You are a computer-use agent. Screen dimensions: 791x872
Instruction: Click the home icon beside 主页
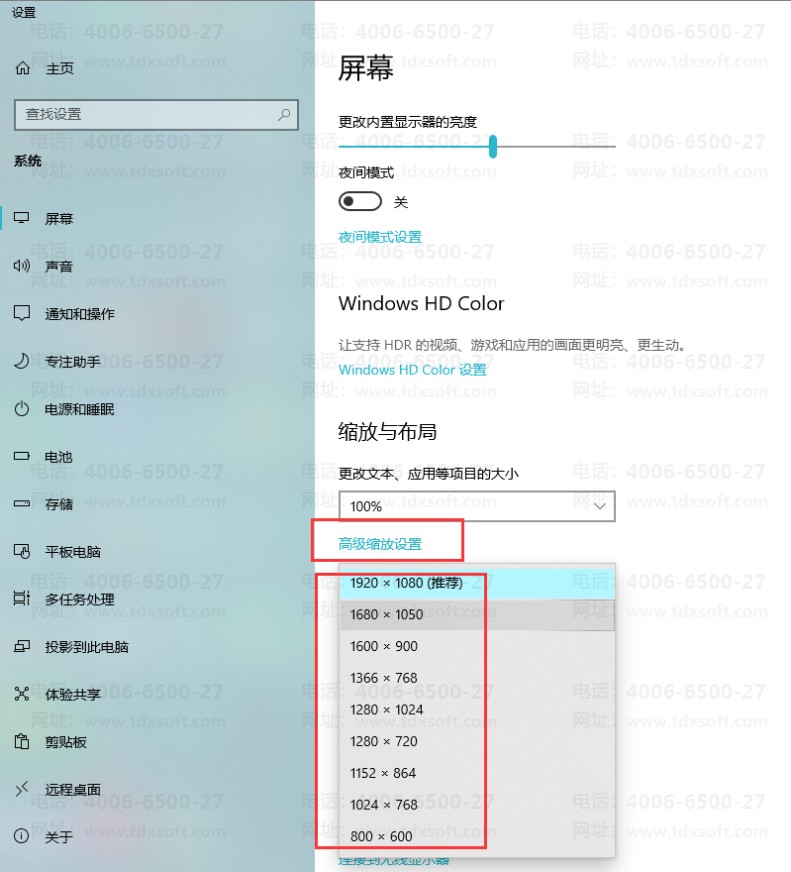(x=23, y=68)
